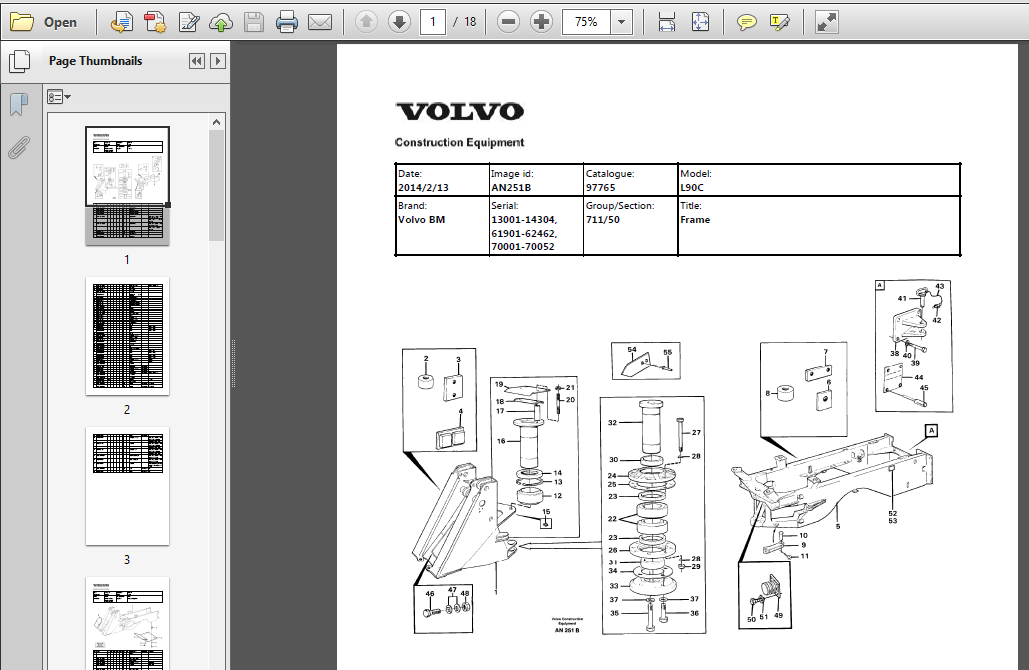The image size is (1029, 670).
Task: Select the highlight text tool
Action: click(780, 22)
